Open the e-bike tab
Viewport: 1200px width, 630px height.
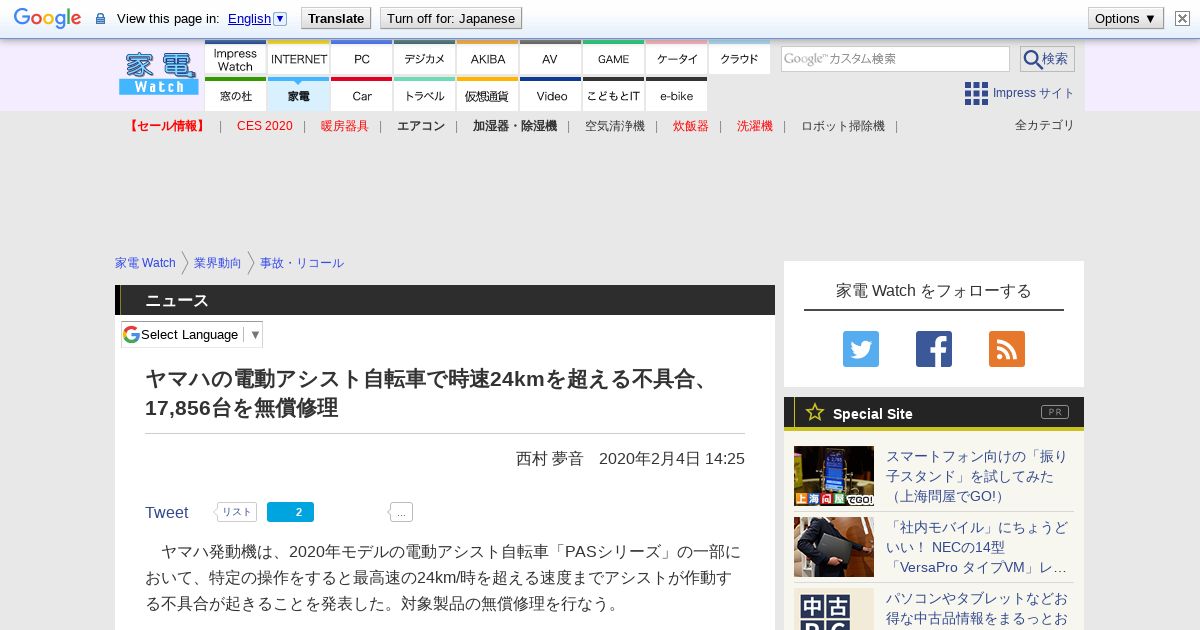tap(677, 95)
